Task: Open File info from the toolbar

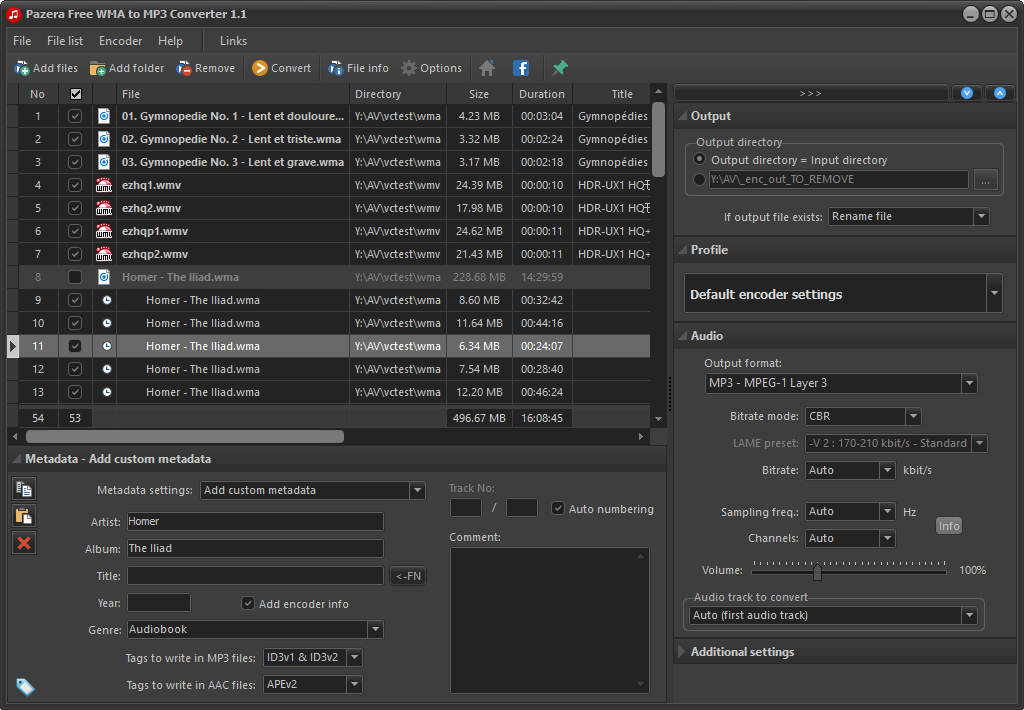Action: (x=336, y=68)
